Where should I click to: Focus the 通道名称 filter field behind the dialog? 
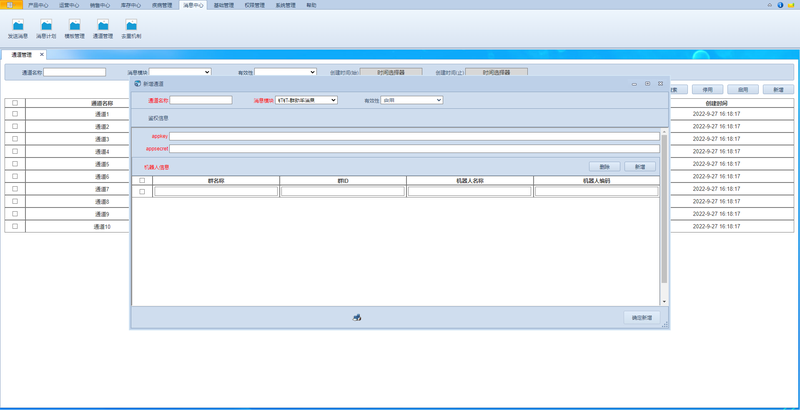[74, 72]
